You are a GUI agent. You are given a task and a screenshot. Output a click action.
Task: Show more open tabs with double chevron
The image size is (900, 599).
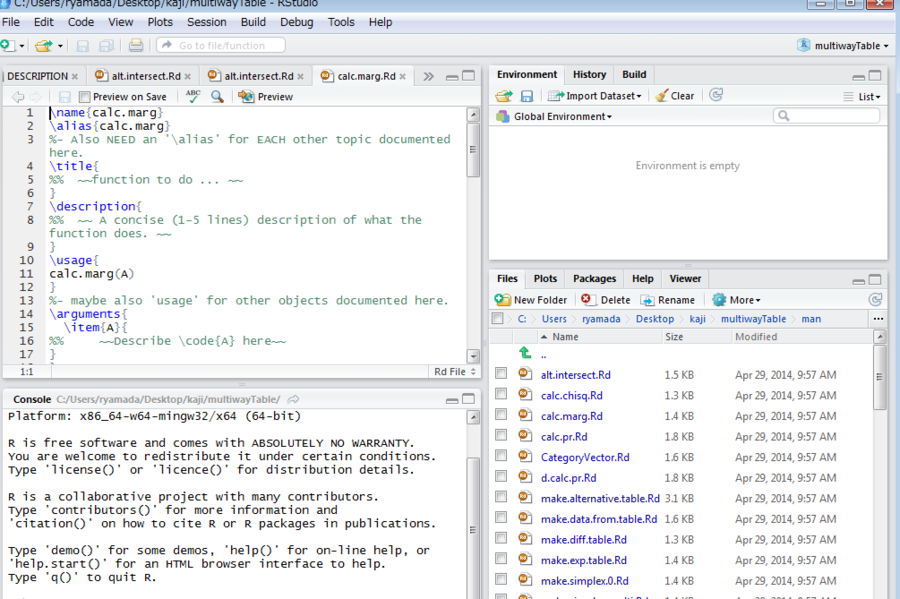tap(429, 76)
